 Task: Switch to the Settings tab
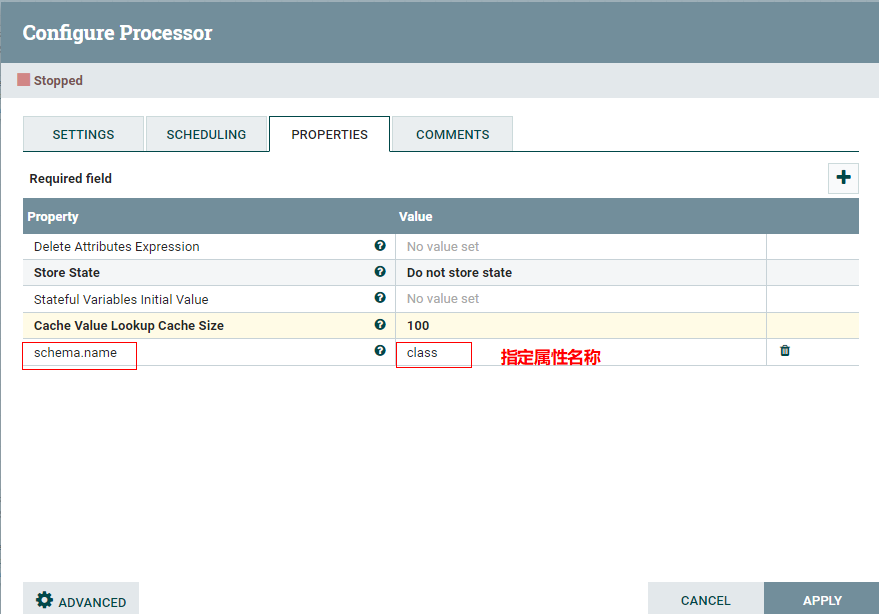(83, 133)
